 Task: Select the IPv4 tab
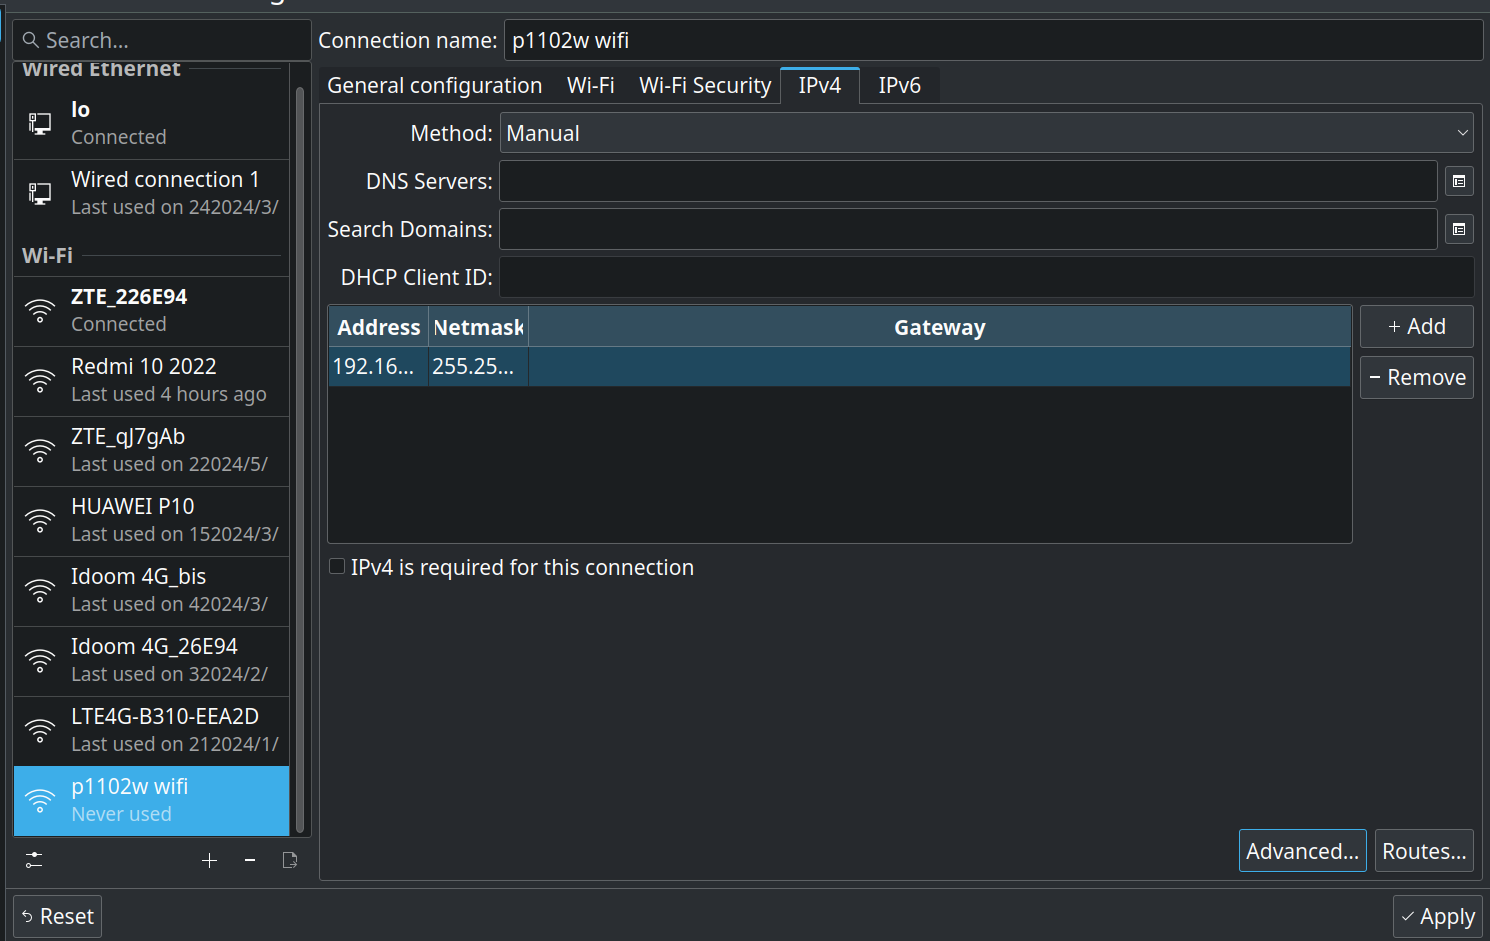pos(820,85)
